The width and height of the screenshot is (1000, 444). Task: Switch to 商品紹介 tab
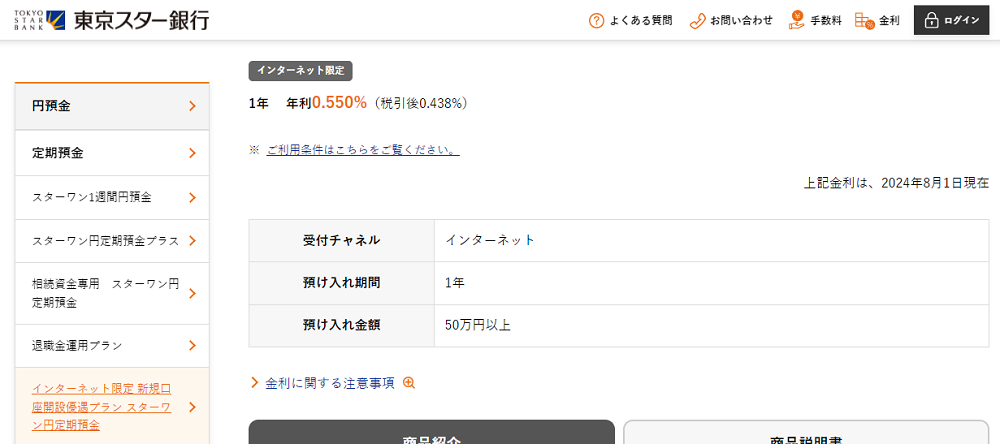431,432
